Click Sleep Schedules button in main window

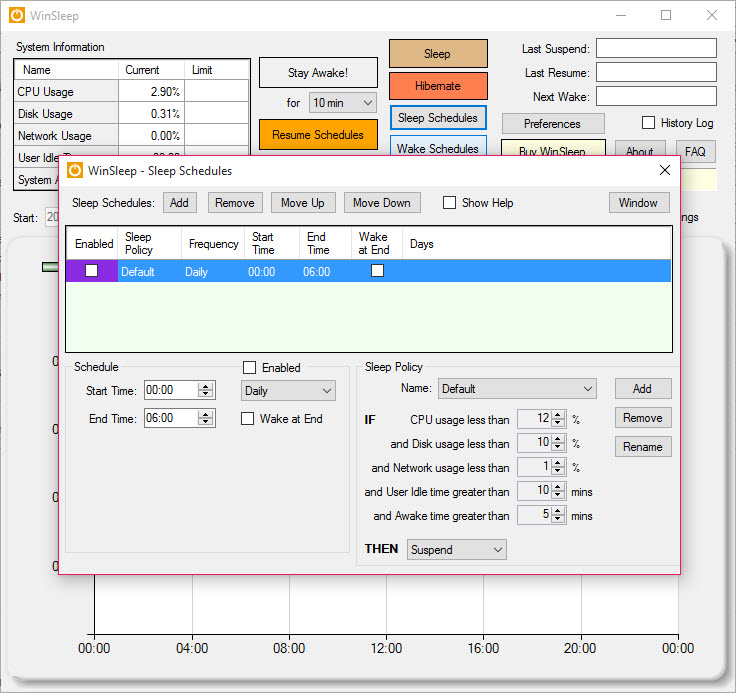tap(438, 118)
